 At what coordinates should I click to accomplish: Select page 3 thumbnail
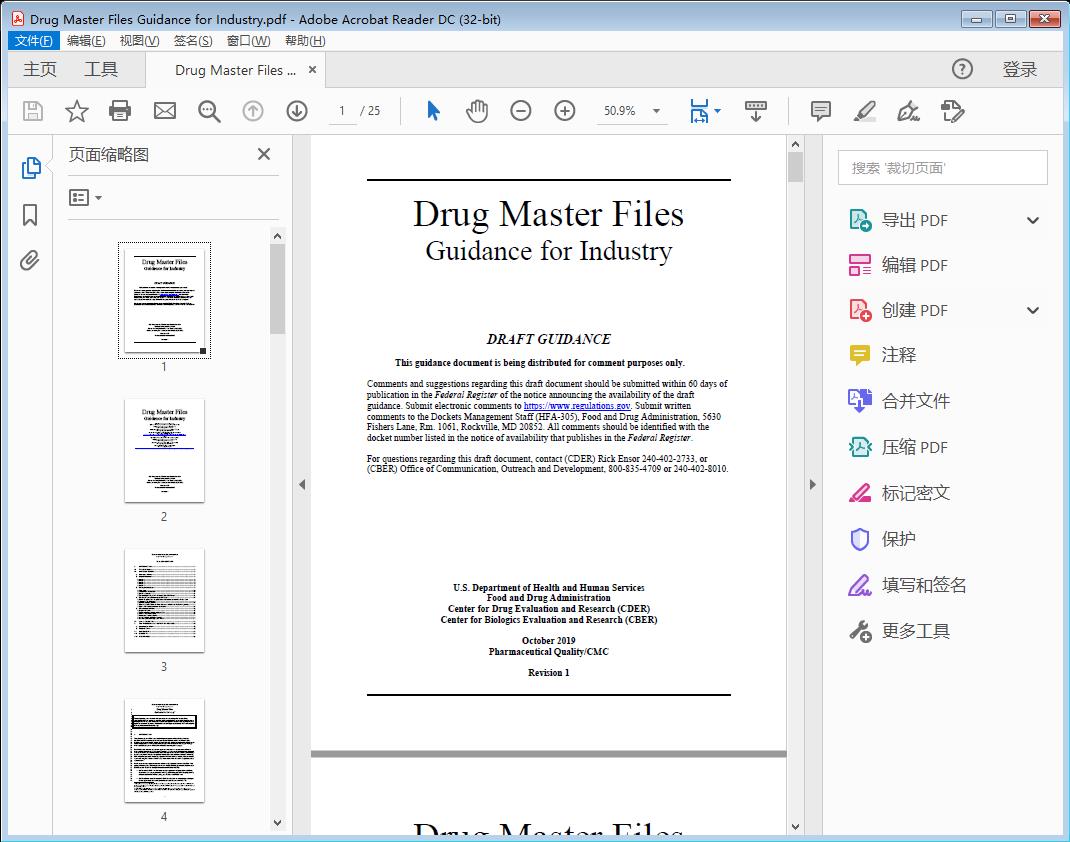tap(164, 600)
